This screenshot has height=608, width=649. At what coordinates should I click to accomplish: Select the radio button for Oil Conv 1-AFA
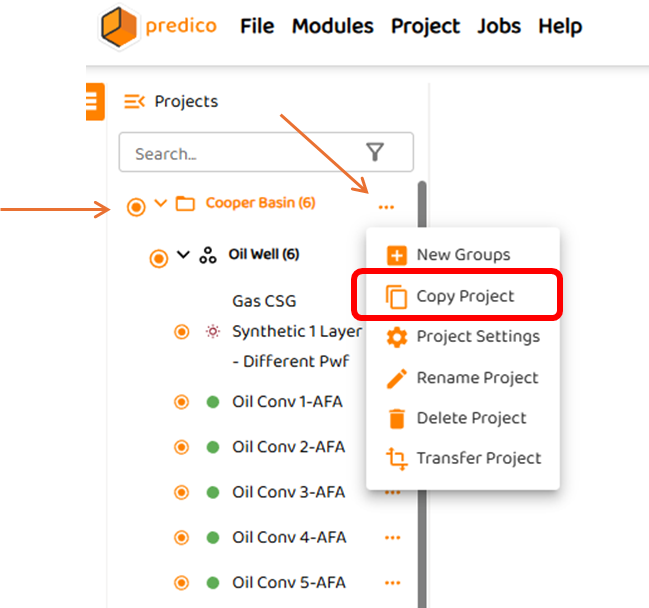(x=182, y=402)
